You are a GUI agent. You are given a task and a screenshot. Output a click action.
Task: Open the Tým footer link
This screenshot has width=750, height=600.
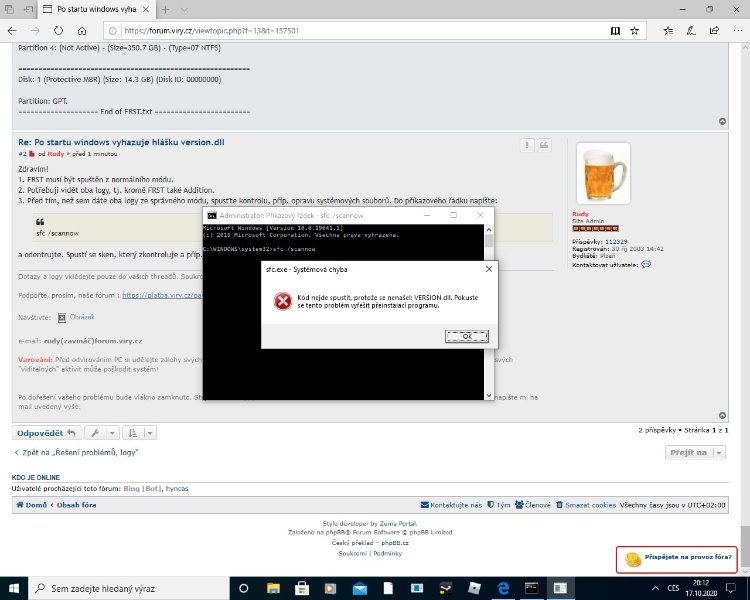(x=498, y=505)
